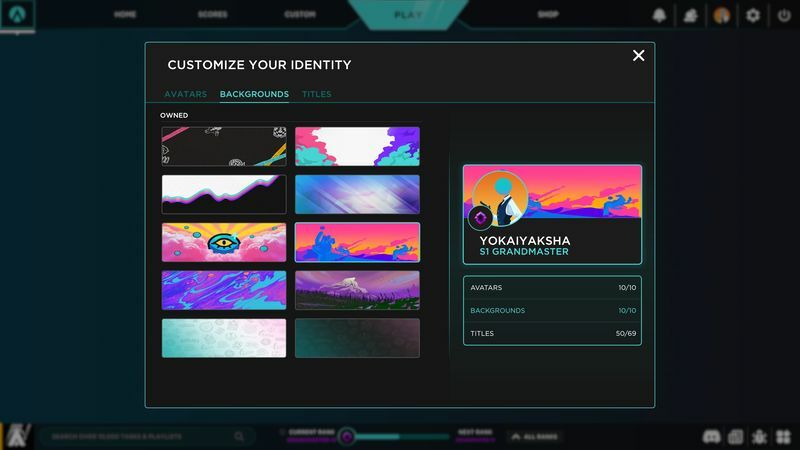This screenshot has height=450, width=800.
Task: Click the Titles 50/69 collection row
Action: pyautogui.click(x=553, y=334)
